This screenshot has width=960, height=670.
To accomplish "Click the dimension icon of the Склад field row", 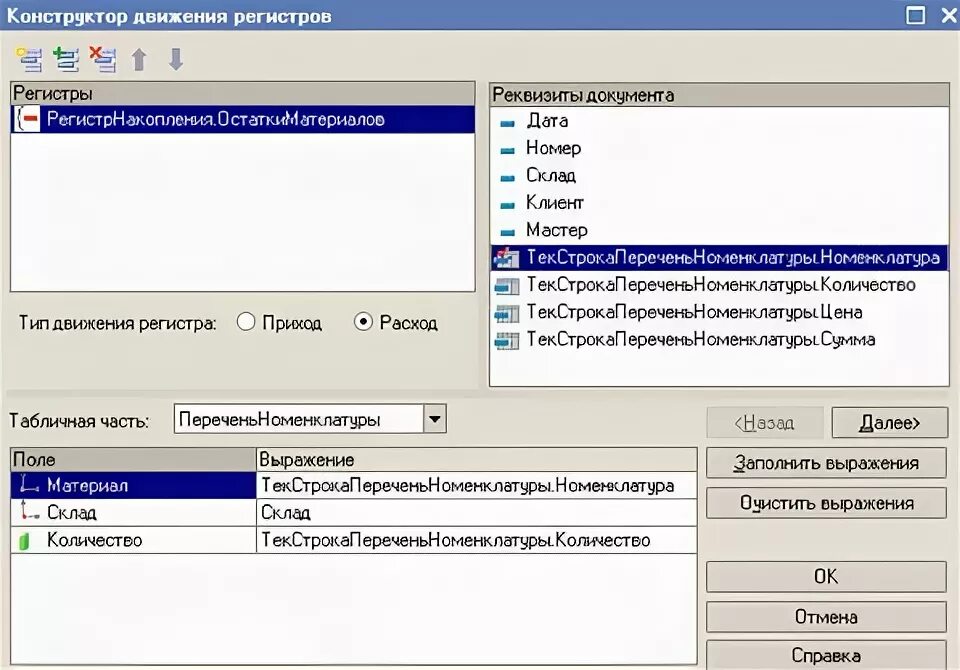I will (x=28, y=511).
